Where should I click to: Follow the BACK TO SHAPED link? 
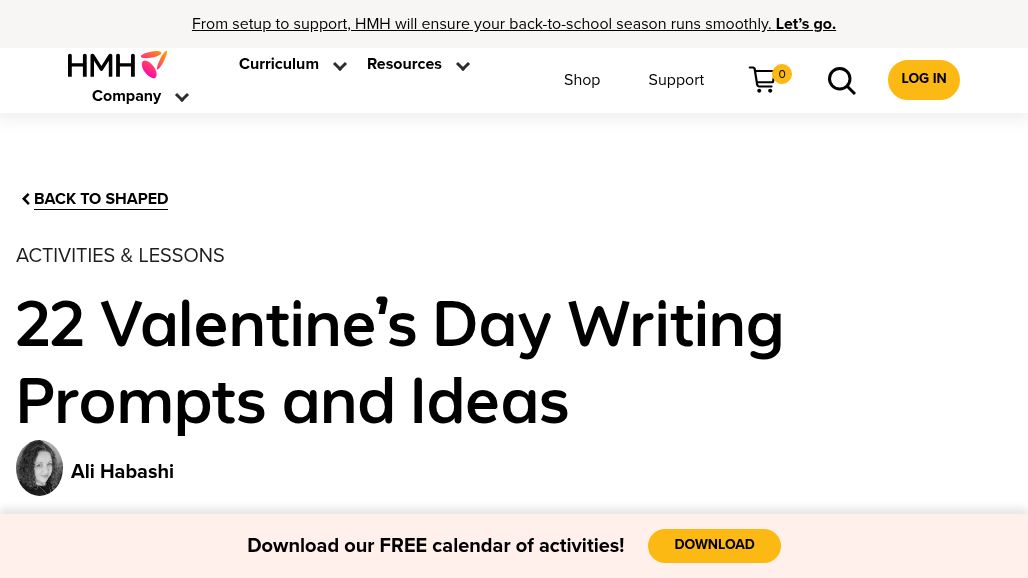(101, 199)
